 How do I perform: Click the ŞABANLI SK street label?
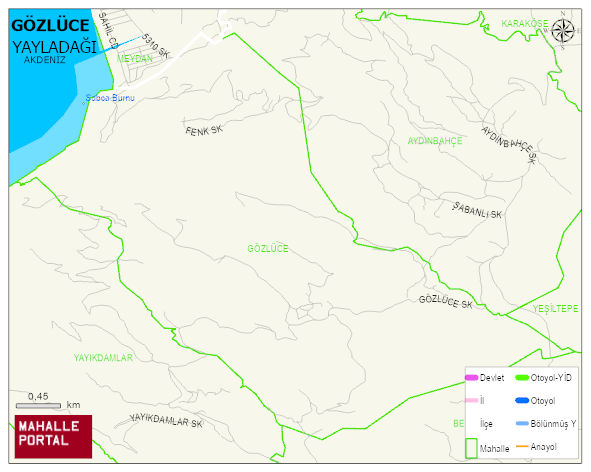[x=477, y=210]
